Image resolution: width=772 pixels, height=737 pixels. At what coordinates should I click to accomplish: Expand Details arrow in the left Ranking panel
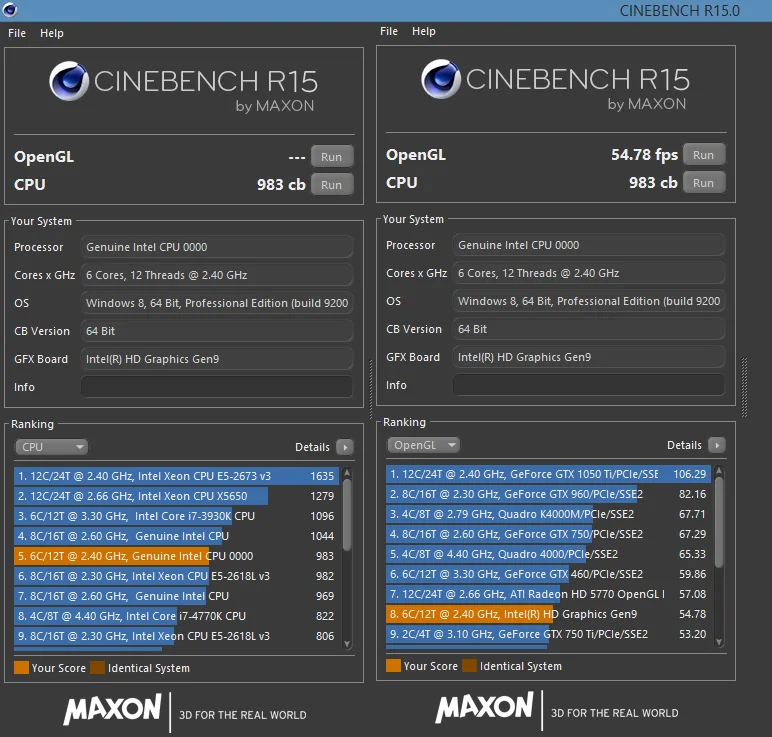[x=345, y=447]
